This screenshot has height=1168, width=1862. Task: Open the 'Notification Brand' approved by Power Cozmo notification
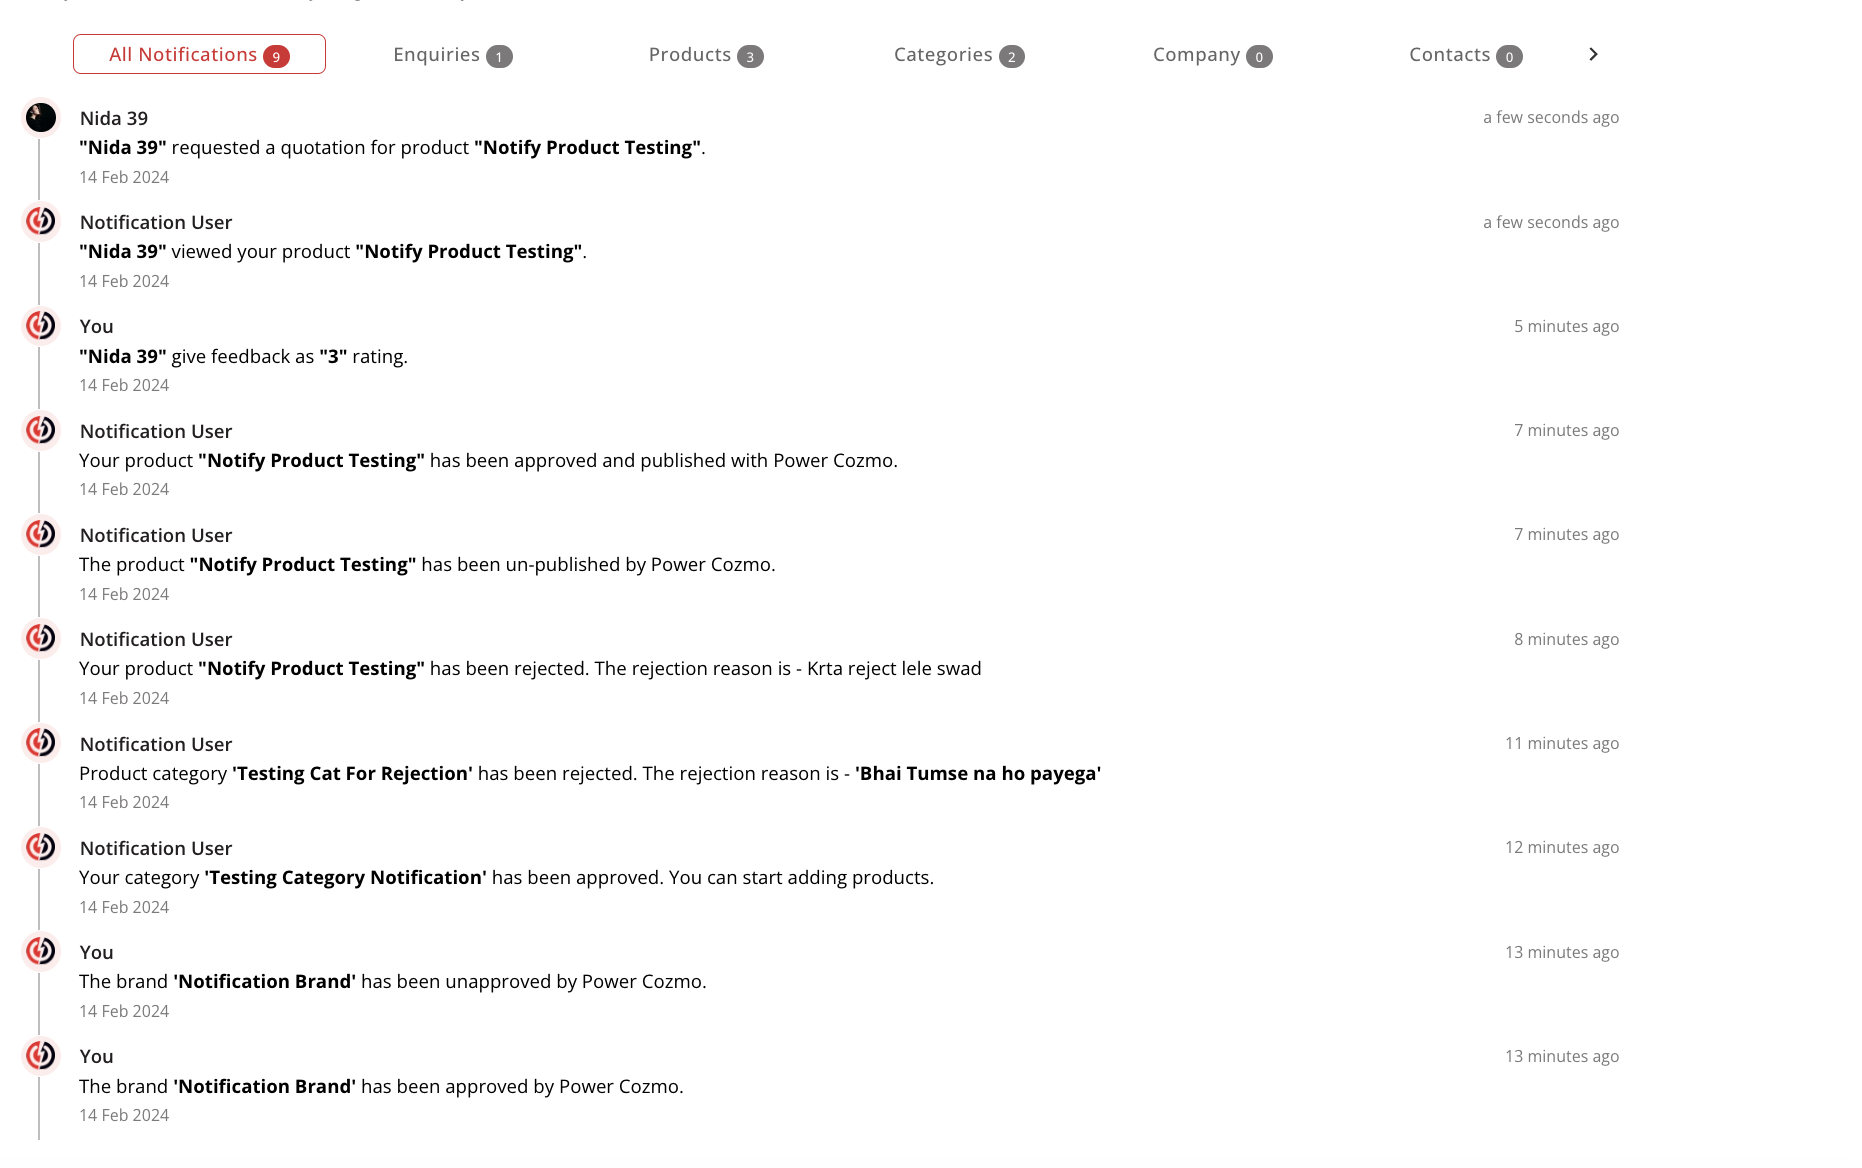(381, 1087)
